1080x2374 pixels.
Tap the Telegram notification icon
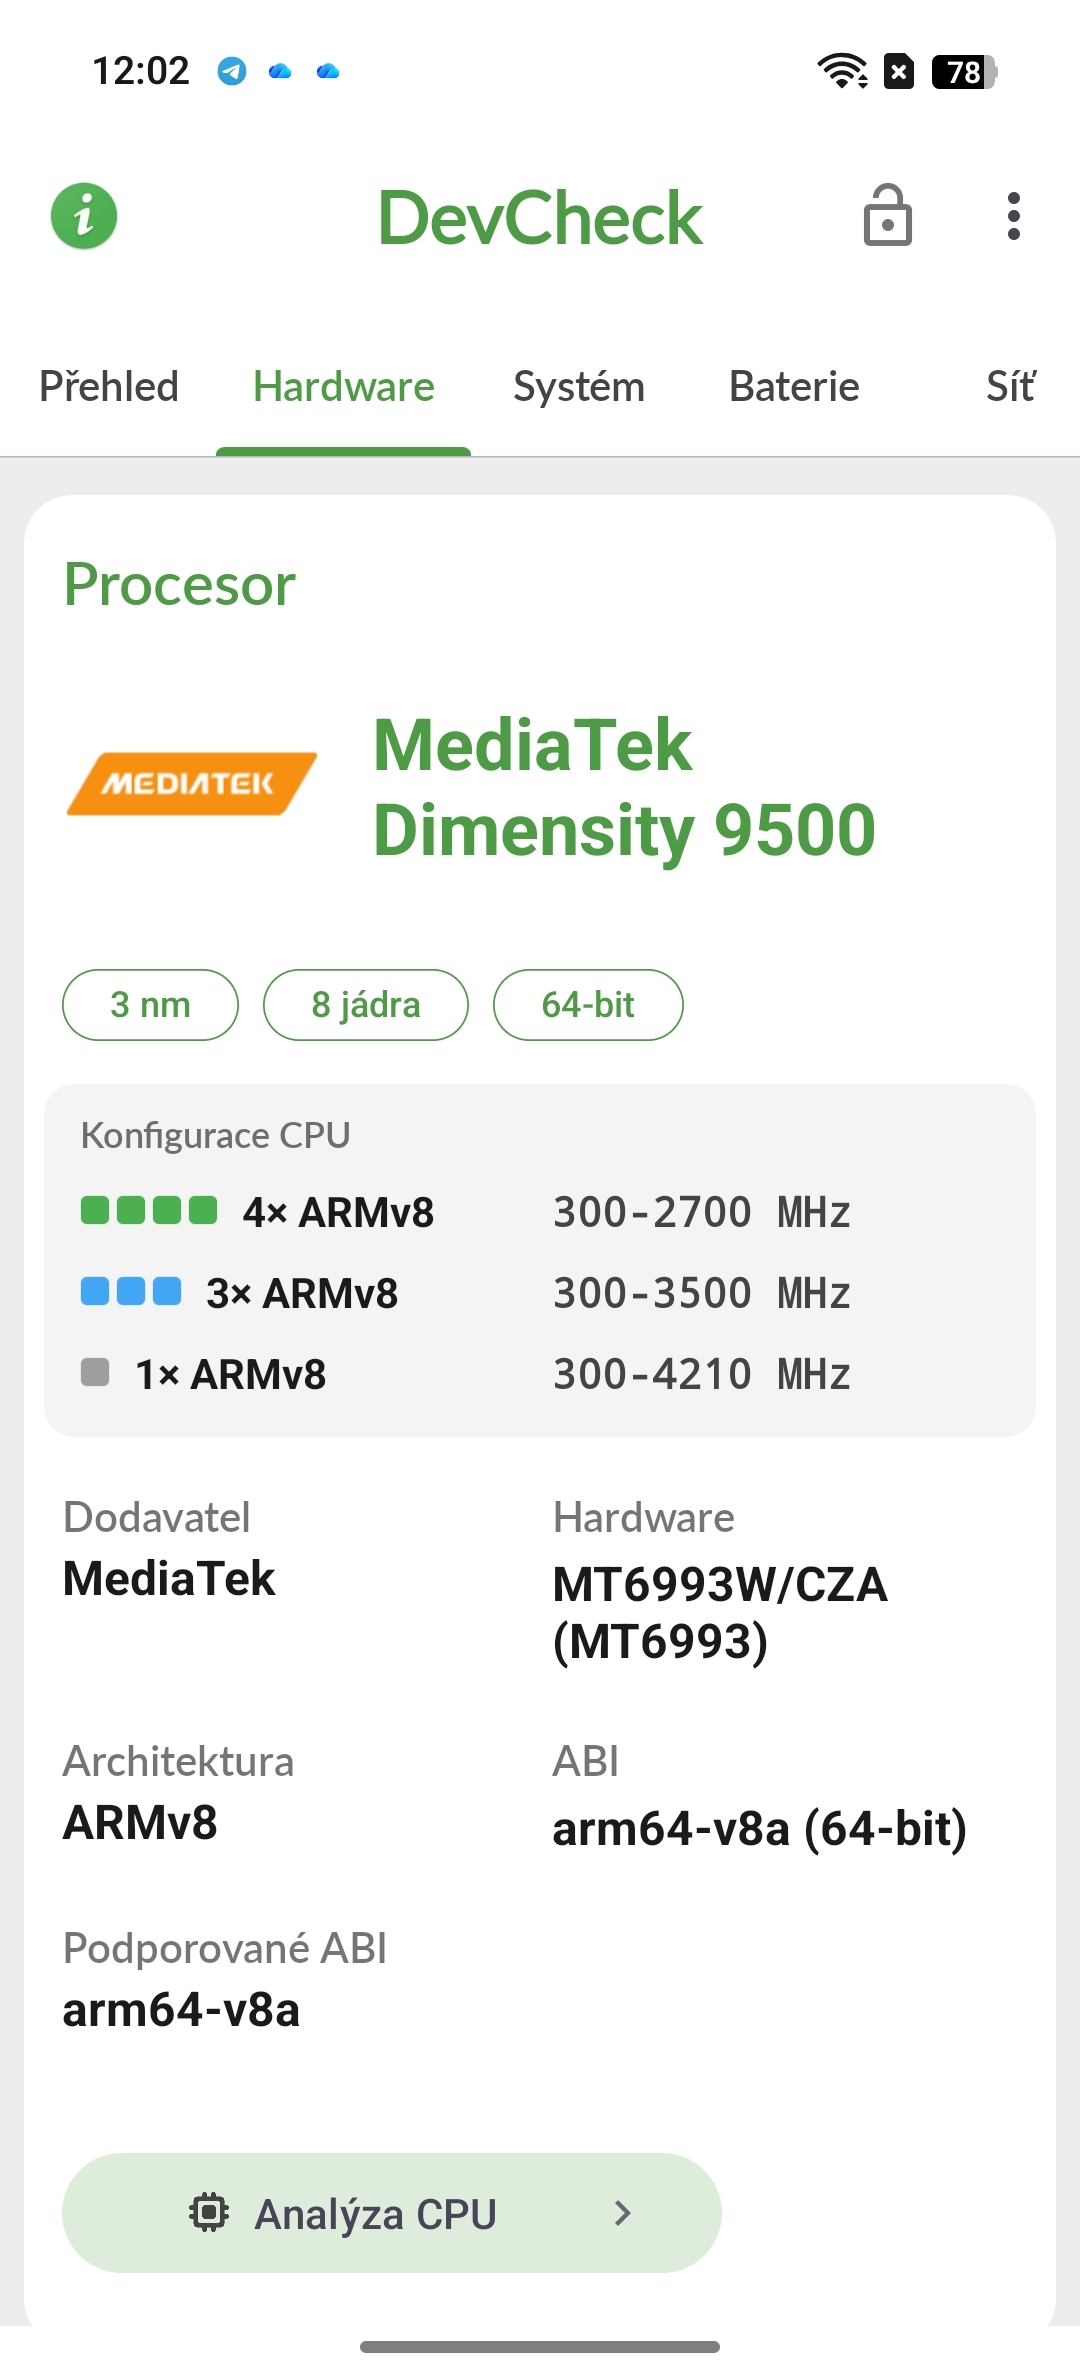point(232,71)
